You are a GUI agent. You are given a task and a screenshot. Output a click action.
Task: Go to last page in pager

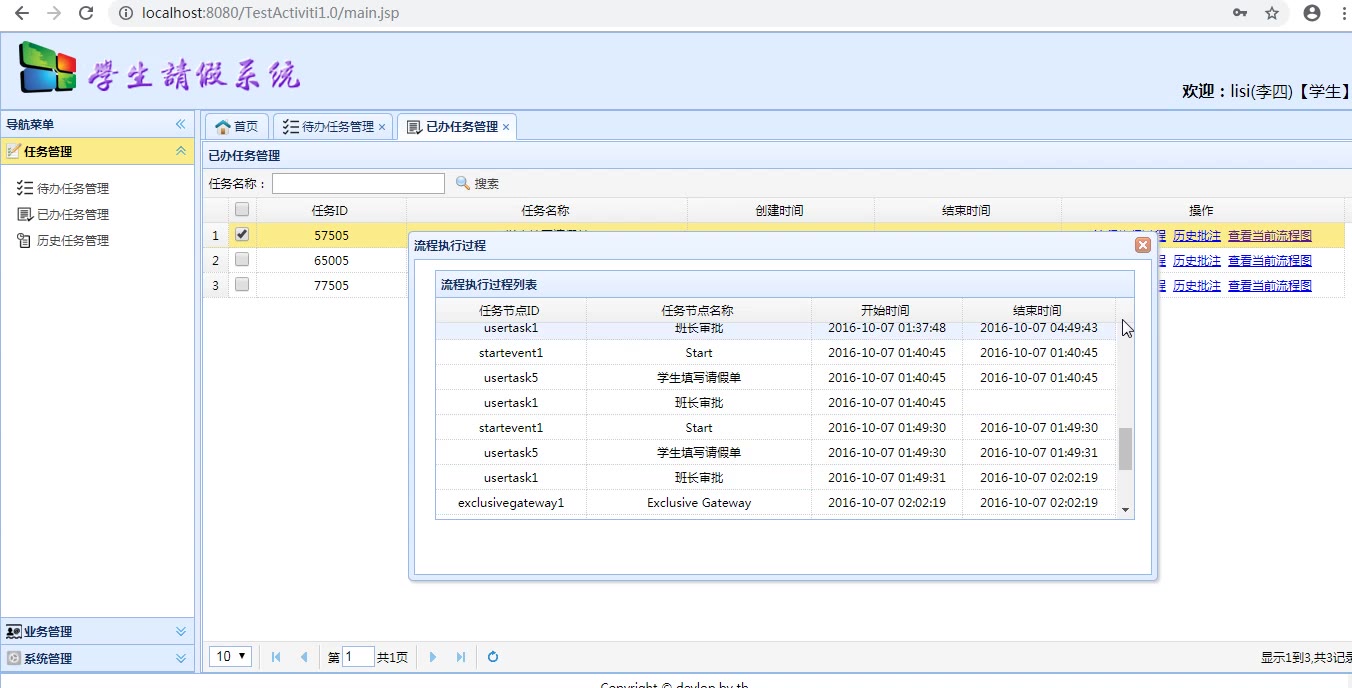[x=461, y=657]
